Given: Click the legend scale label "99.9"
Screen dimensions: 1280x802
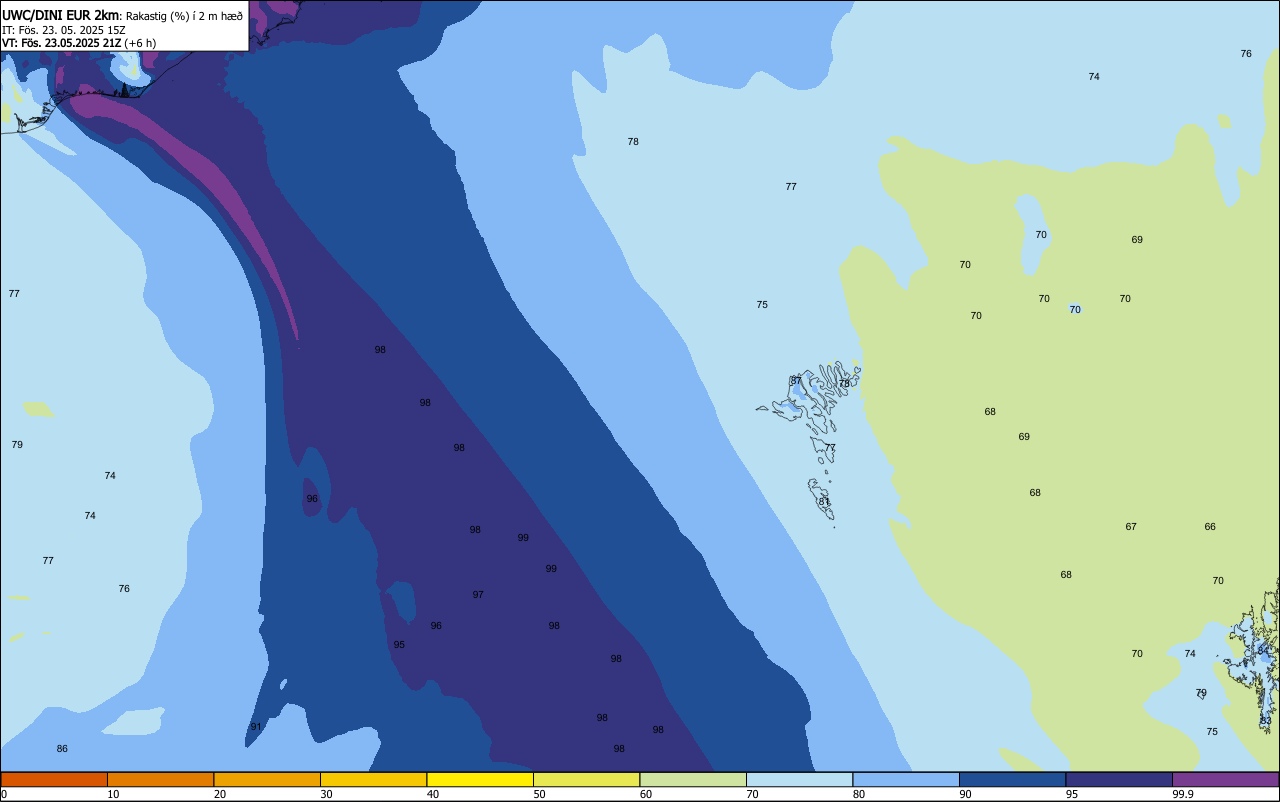Looking at the screenshot, I should click(1183, 794).
